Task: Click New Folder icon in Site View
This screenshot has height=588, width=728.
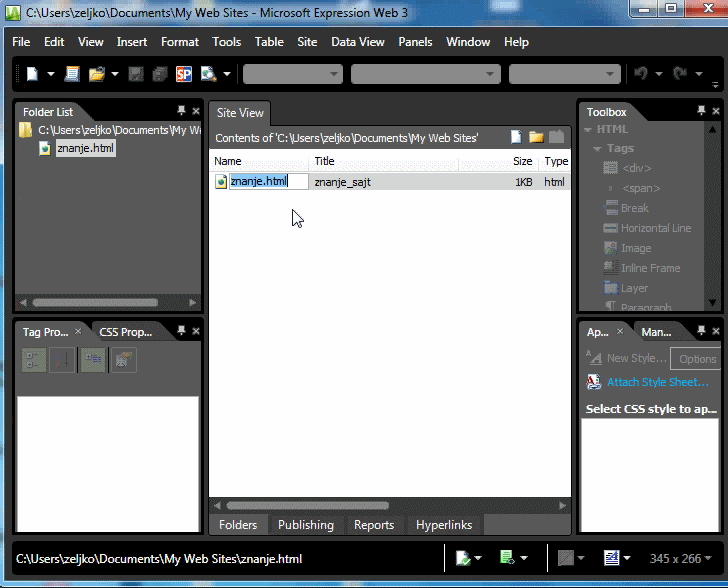Action: coord(536,137)
